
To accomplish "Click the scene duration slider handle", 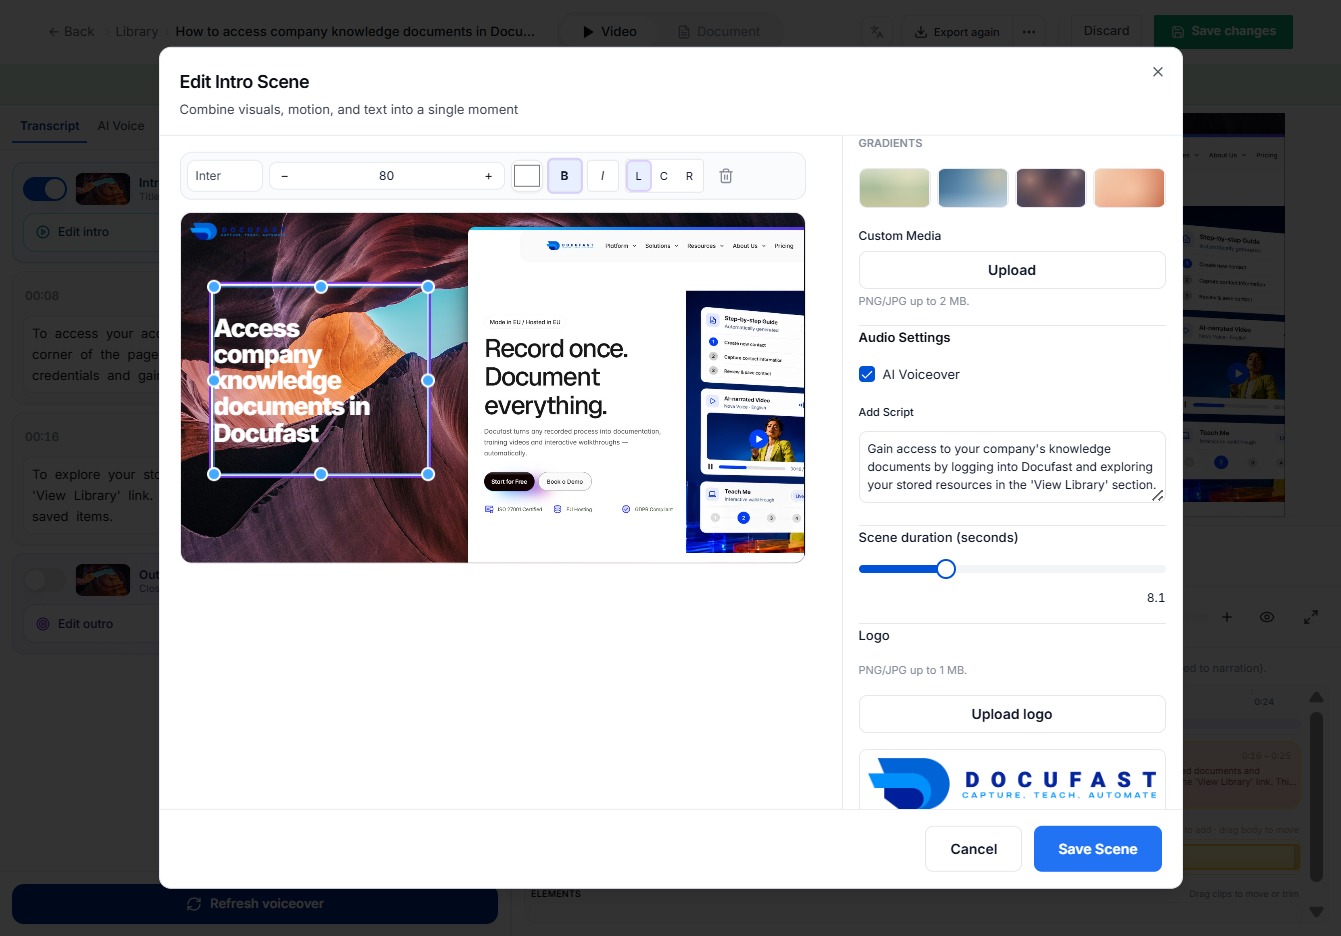I will tap(946, 569).
